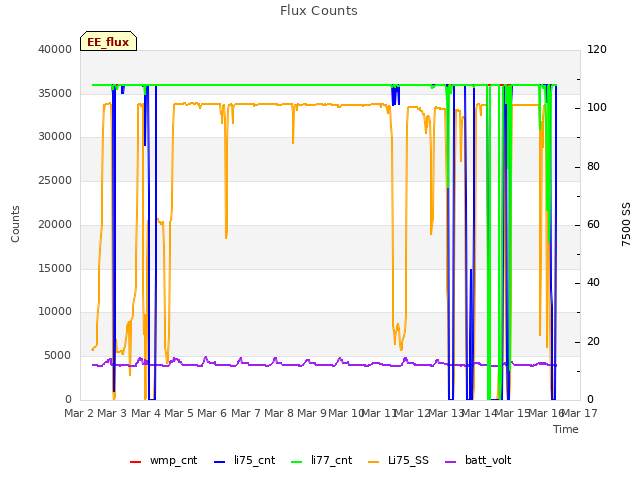Click the Mar 2 date label
640x480 pixels.
coord(79,413)
